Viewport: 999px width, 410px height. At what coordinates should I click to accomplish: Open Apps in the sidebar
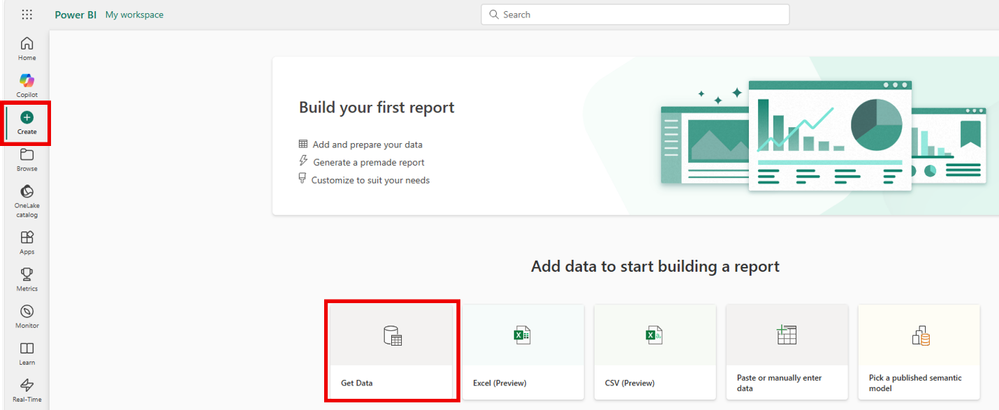click(x=27, y=243)
